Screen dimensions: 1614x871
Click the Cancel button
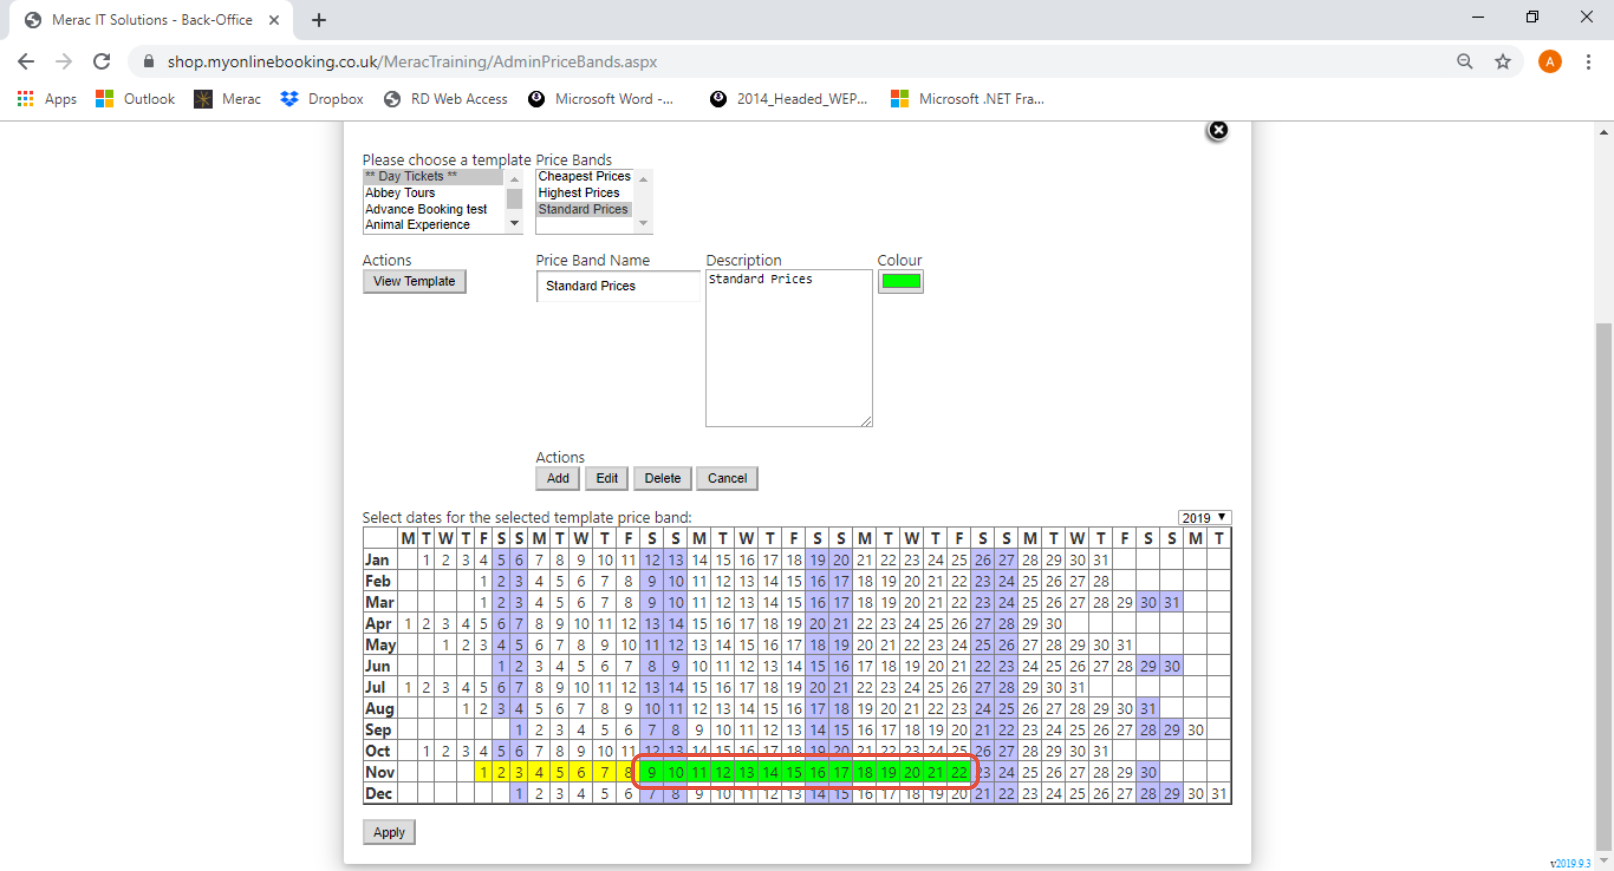(727, 479)
